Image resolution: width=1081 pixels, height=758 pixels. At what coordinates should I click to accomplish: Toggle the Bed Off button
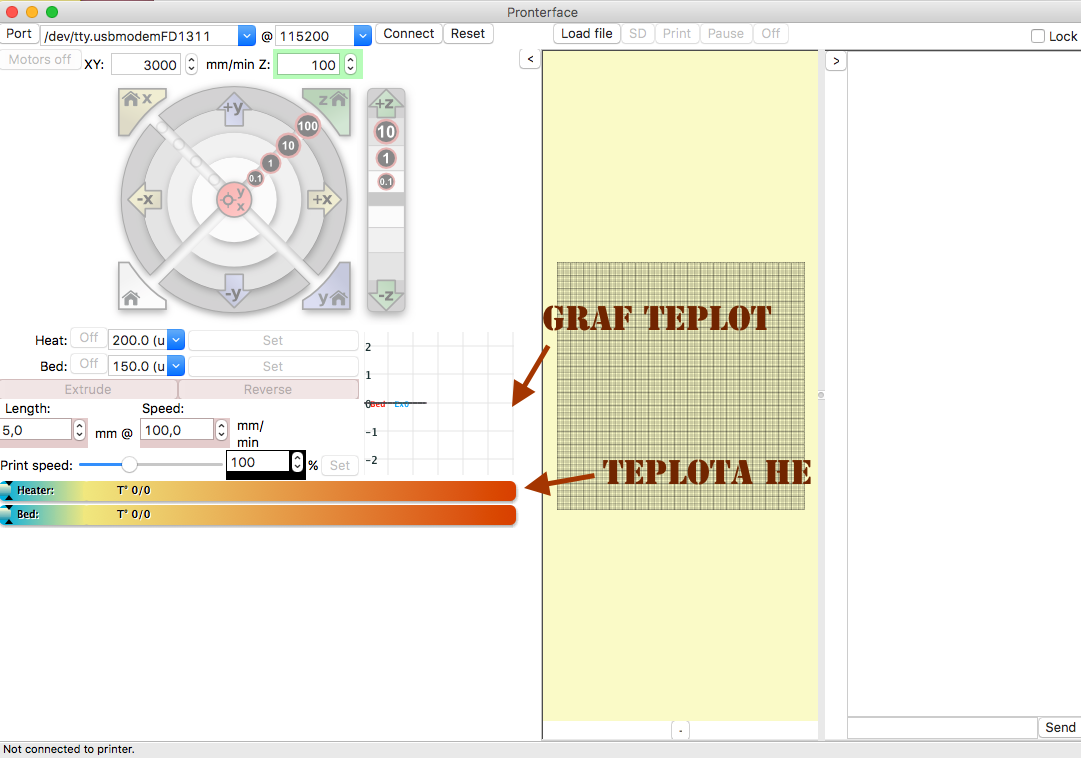(x=89, y=365)
